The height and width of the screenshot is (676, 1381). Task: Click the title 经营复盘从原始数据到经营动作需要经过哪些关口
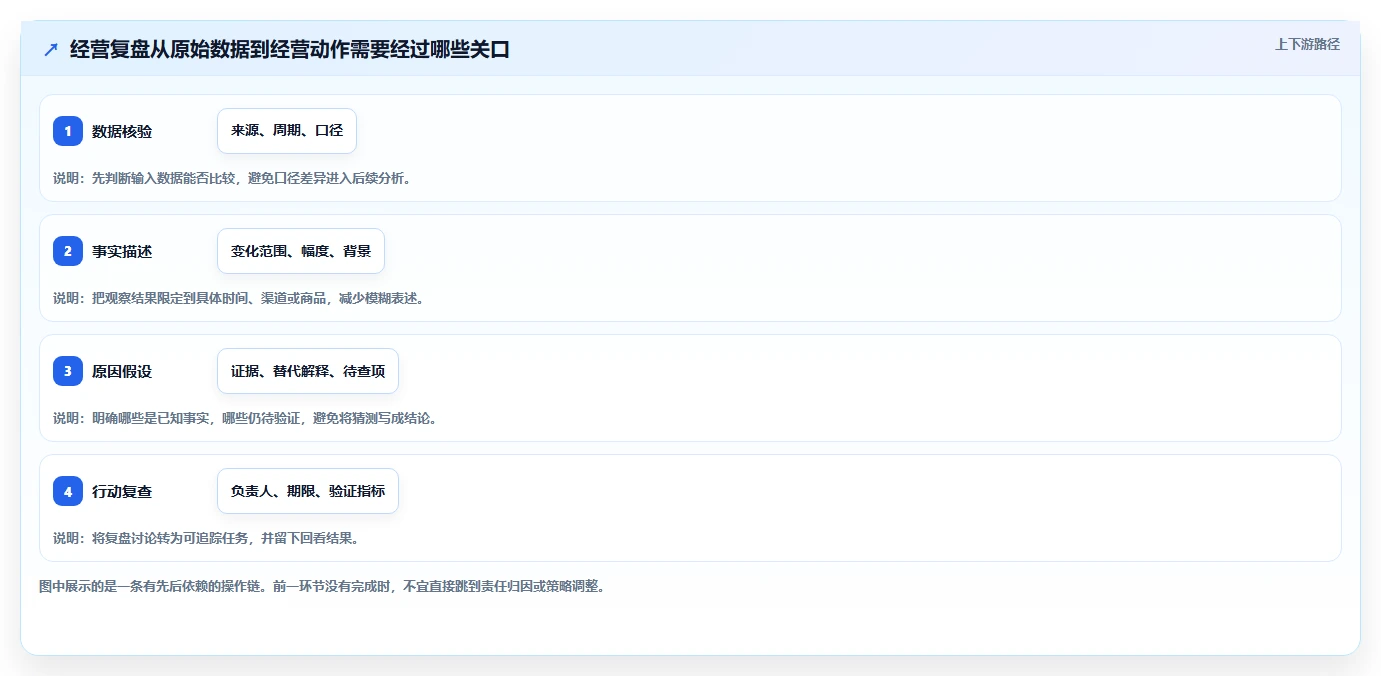pos(290,49)
